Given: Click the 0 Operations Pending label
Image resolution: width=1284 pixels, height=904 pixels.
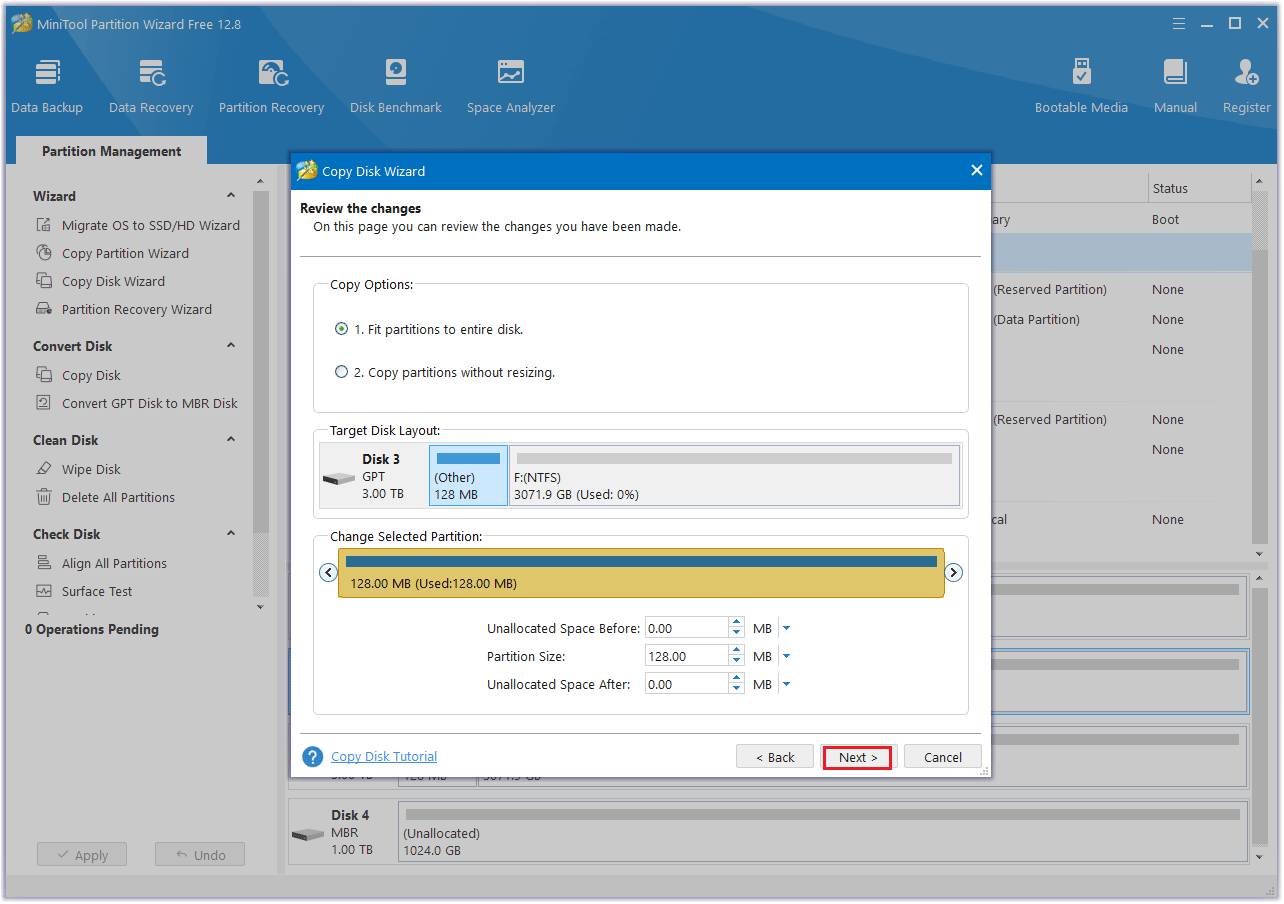Looking at the screenshot, I should click(x=92, y=629).
